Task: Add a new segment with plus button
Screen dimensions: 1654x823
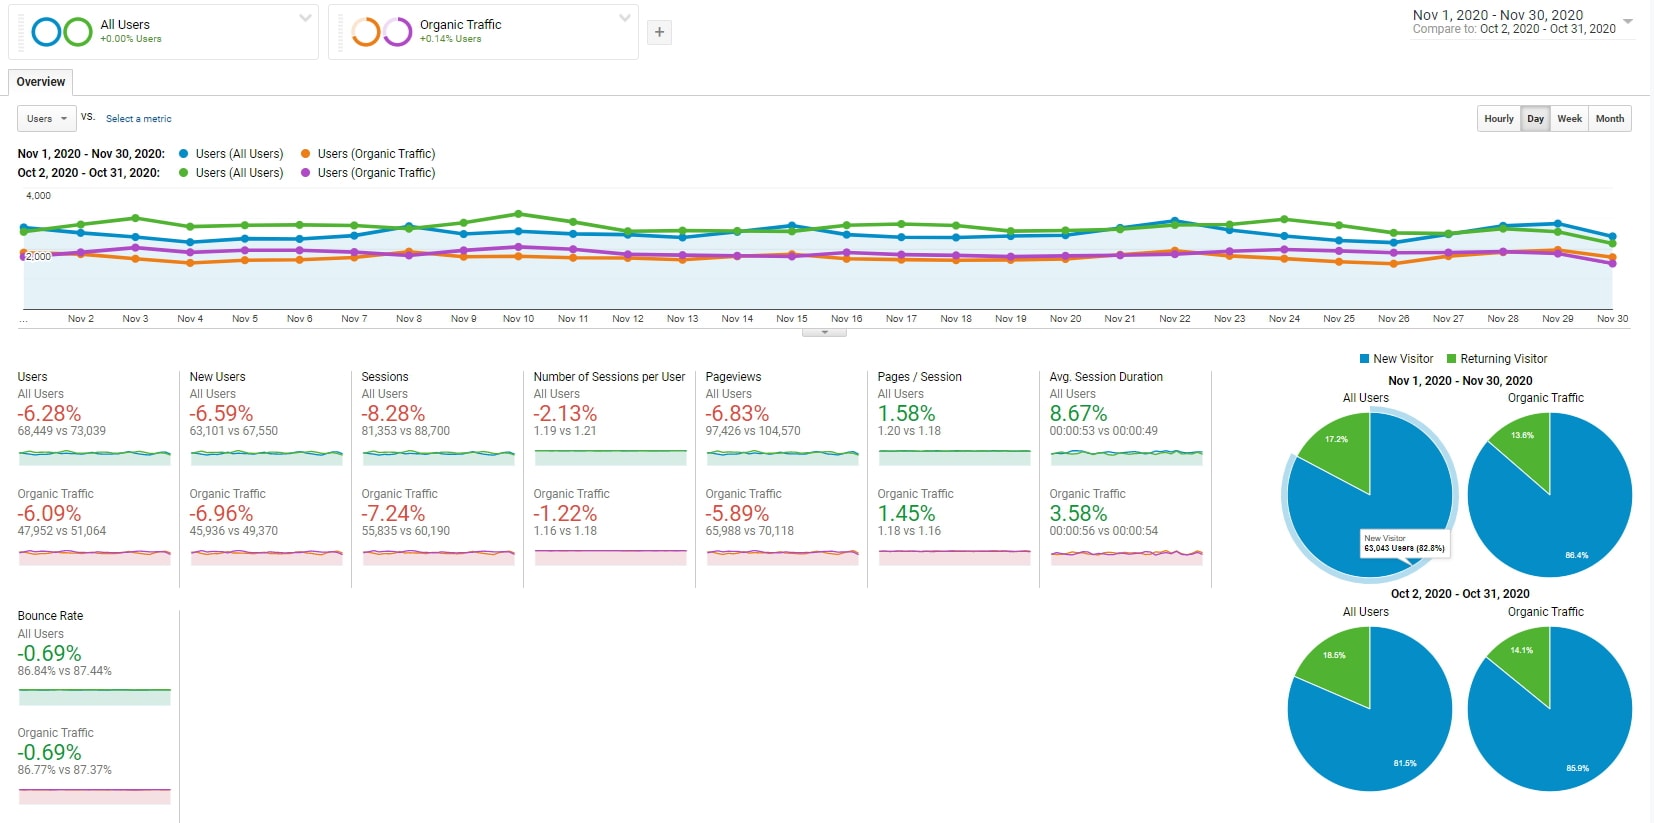Action: pos(659,32)
